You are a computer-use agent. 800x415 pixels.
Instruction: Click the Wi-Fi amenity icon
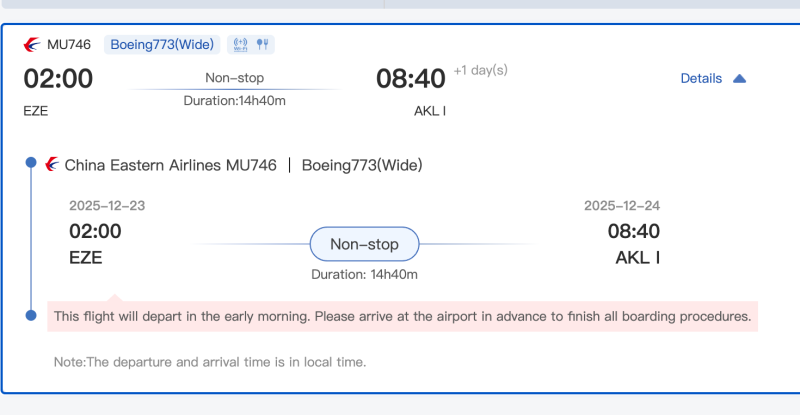(239, 44)
